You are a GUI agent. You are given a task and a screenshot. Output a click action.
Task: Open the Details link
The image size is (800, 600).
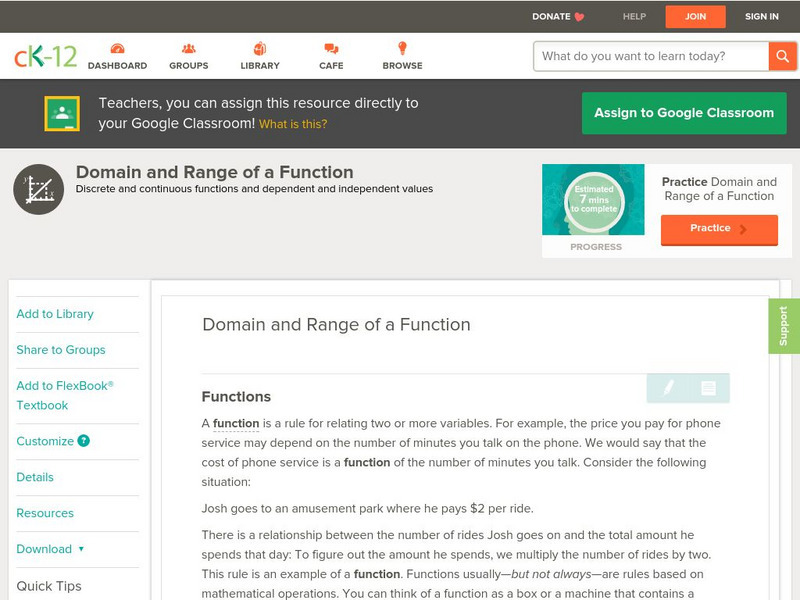tap(35, 477)
